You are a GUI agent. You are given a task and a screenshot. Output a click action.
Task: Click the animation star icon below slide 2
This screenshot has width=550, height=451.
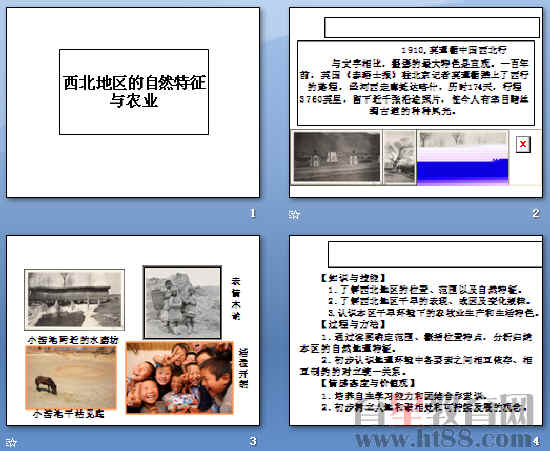click(x=294, y=214)
